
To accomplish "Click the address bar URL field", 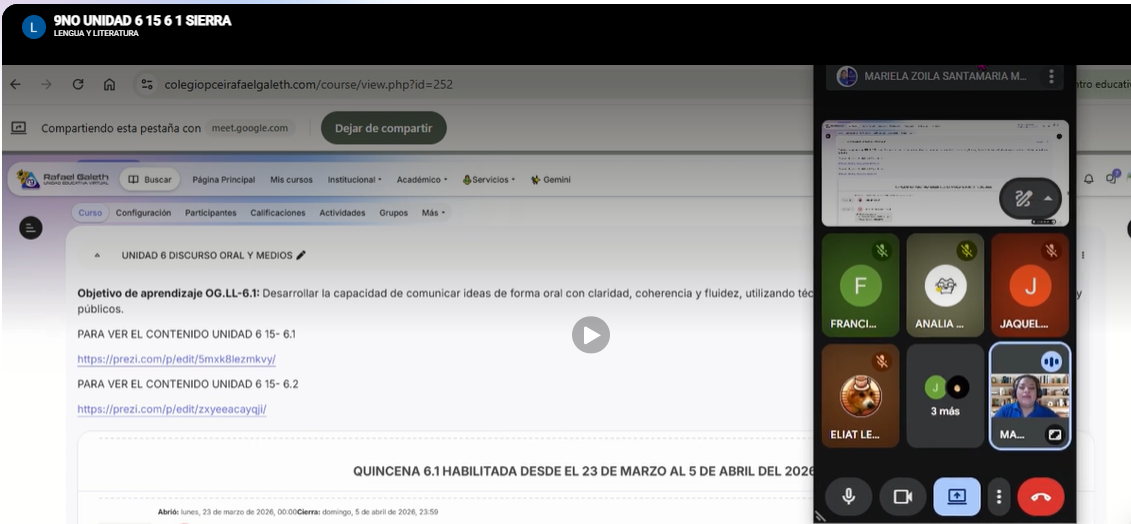I will [308, 85].
